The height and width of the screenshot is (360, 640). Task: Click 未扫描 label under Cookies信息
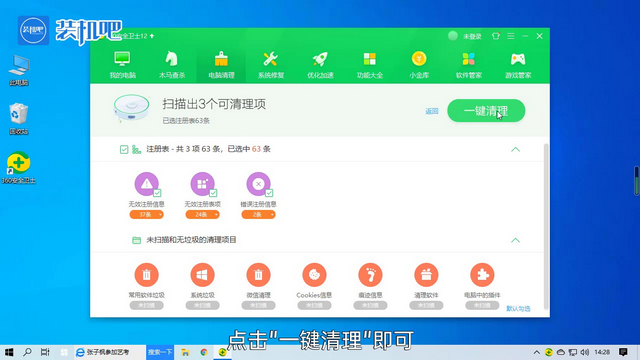(314, 305)
